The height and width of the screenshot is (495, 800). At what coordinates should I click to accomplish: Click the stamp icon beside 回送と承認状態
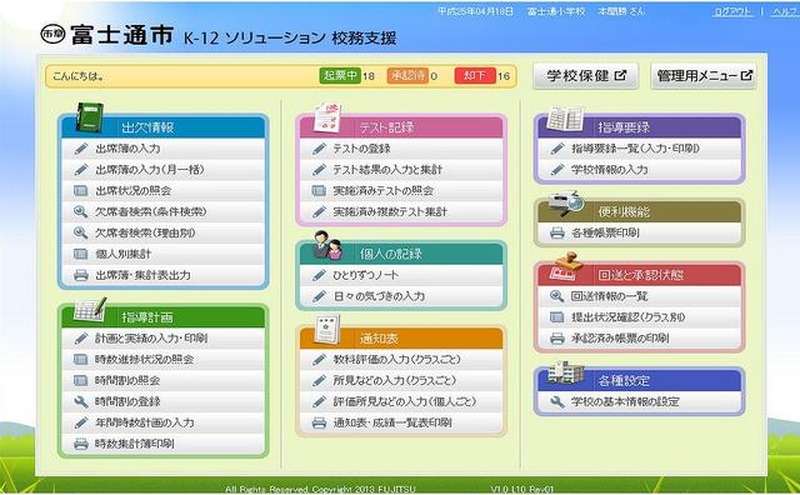tap(562, 270)
